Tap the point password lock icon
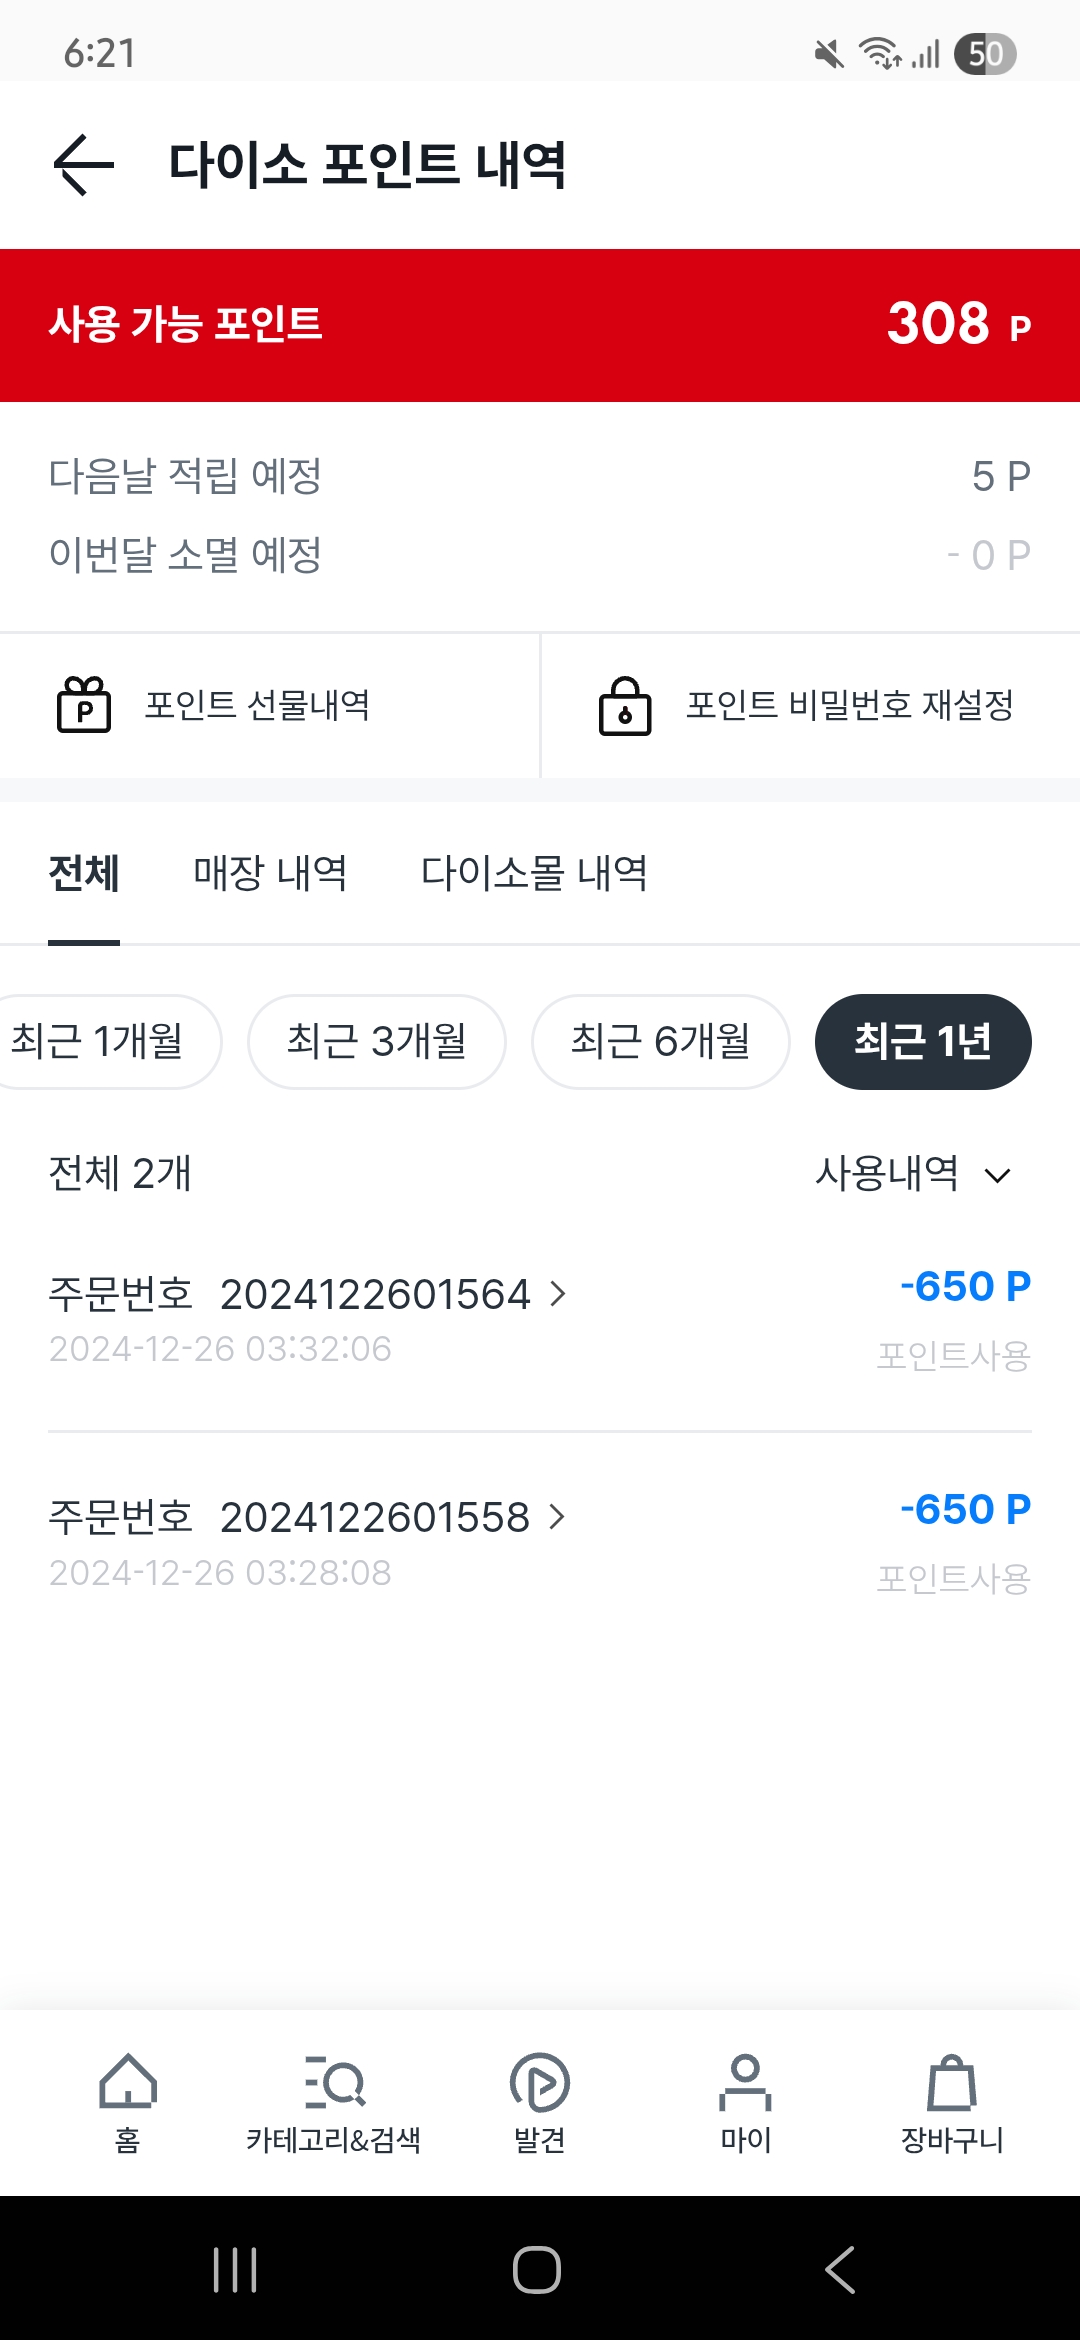 [x=625, y=706]
